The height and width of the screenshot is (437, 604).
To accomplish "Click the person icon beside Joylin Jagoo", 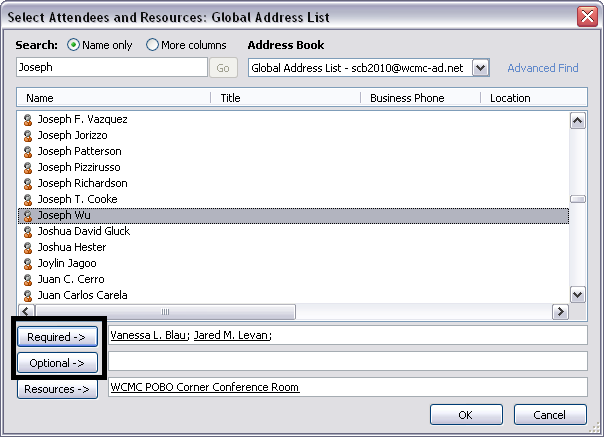I will pyautogui.click(x=28, y=263).
